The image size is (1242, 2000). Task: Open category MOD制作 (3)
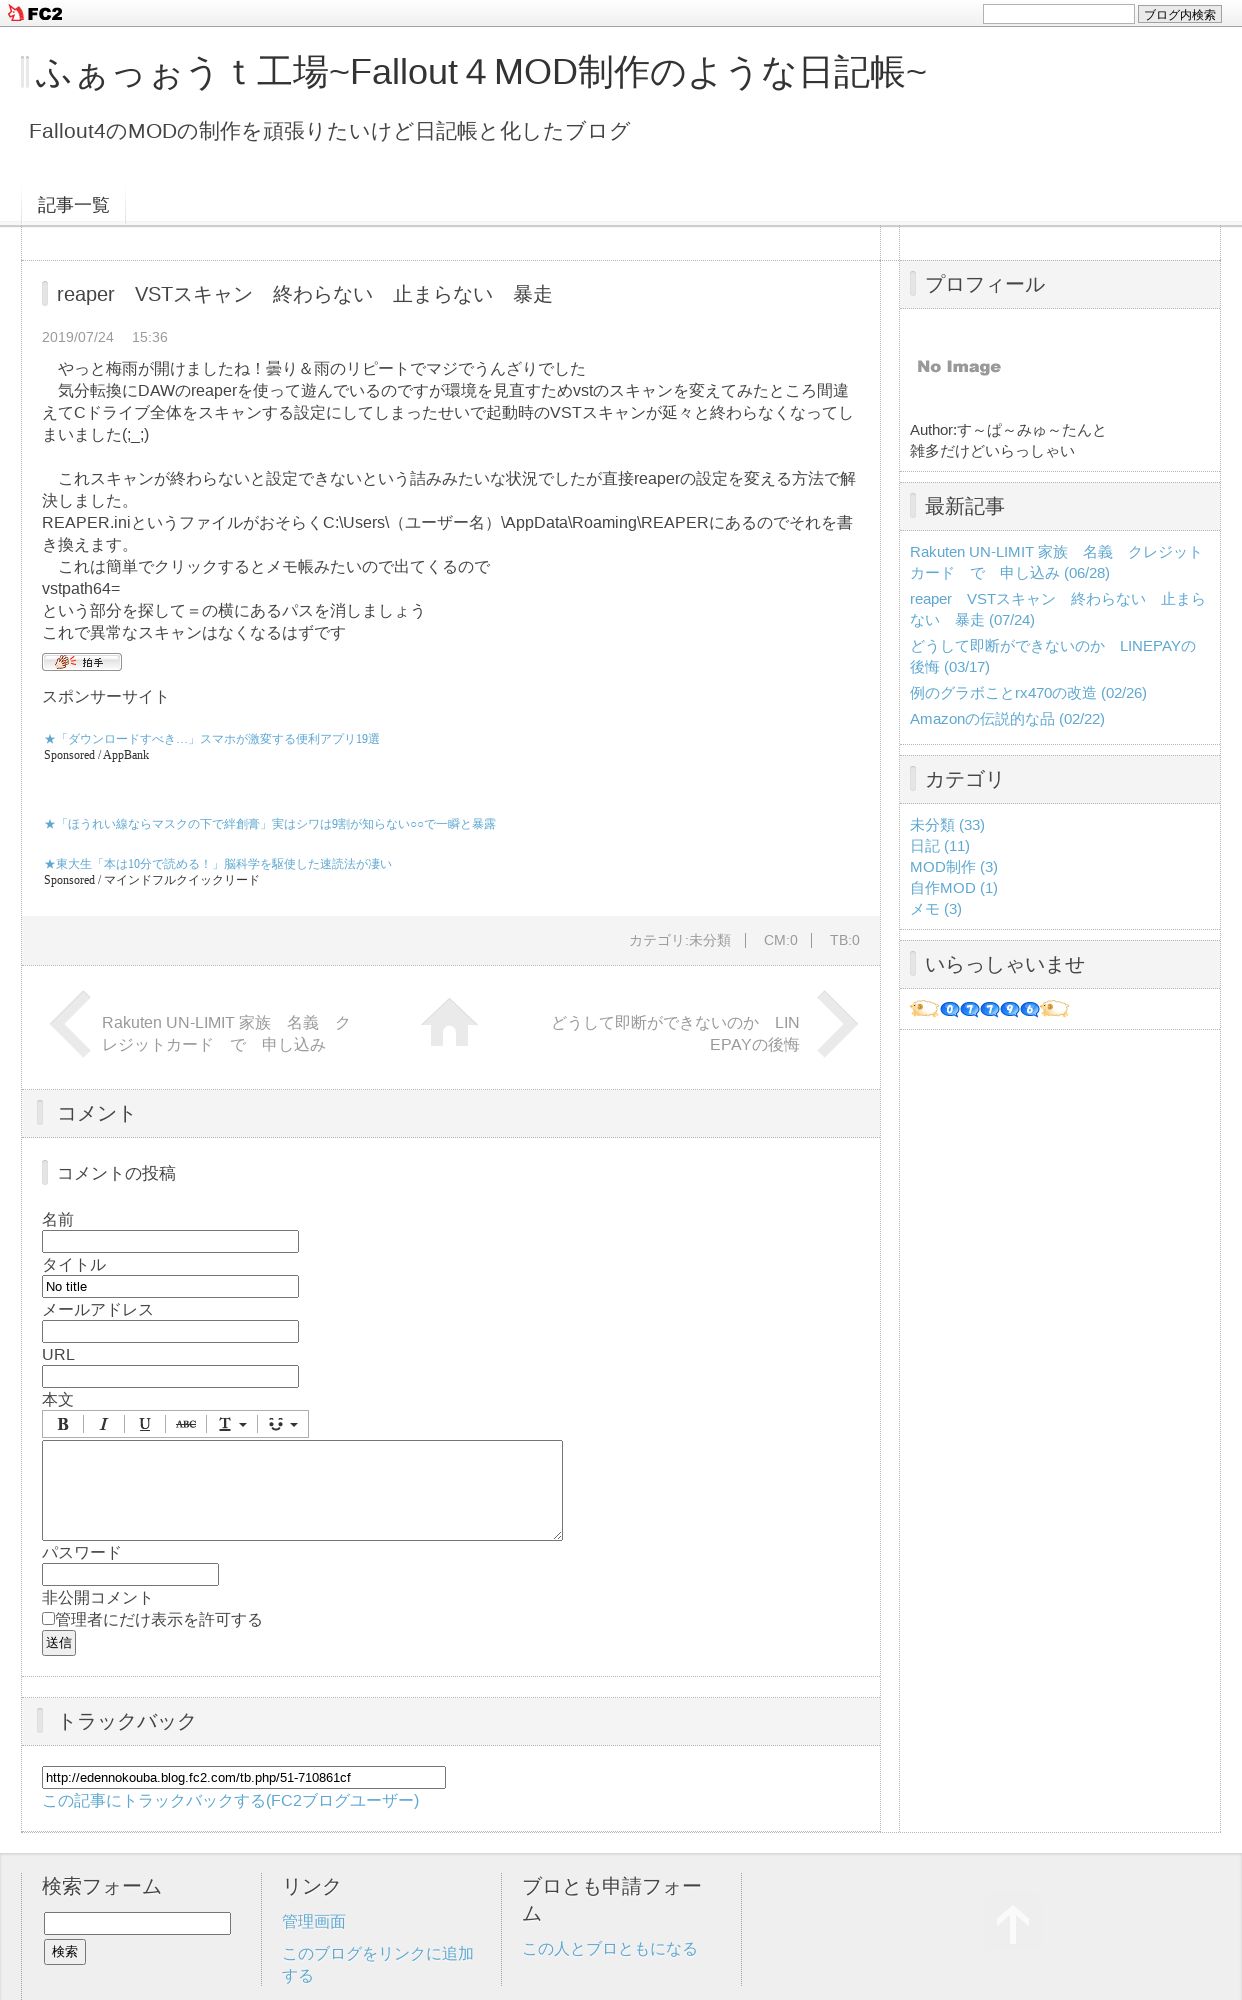click(954, 866)
